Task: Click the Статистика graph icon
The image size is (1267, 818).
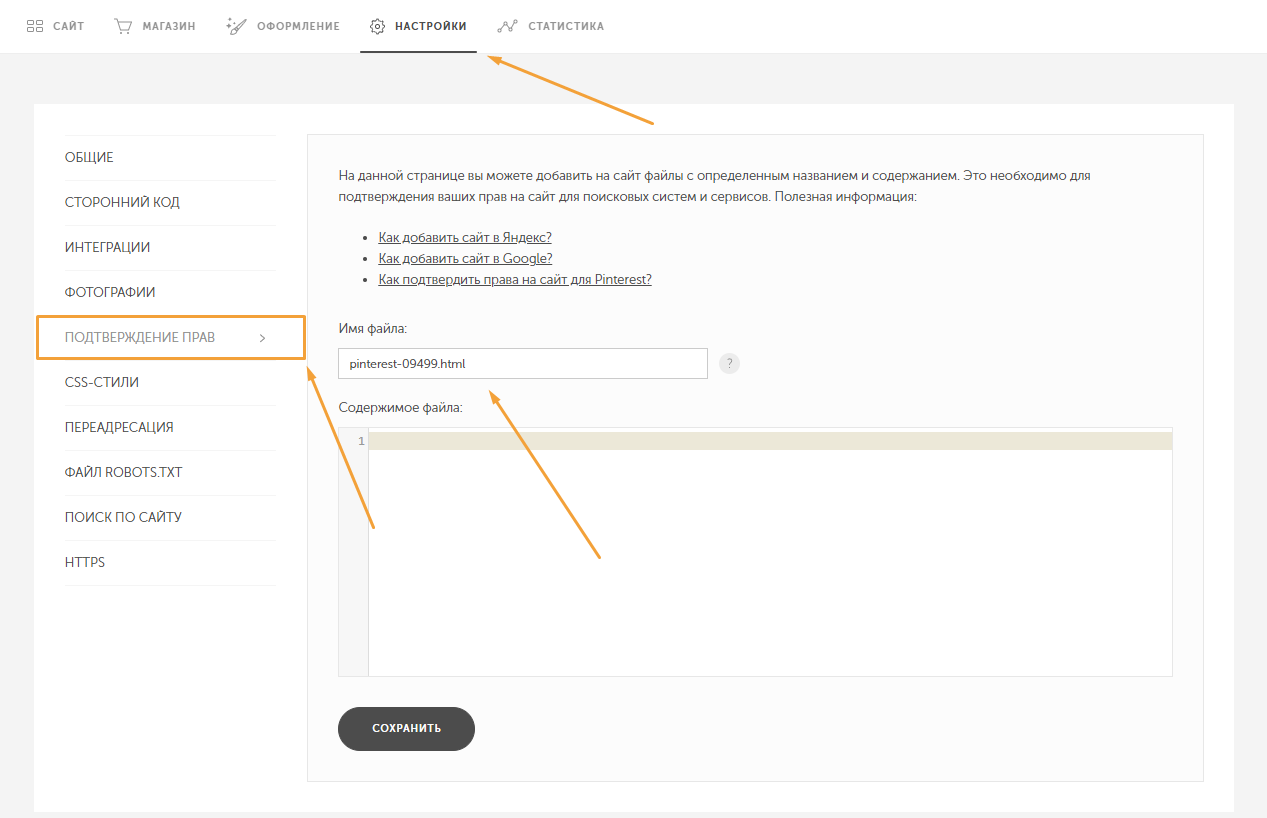Action: (x=507, y=26)
